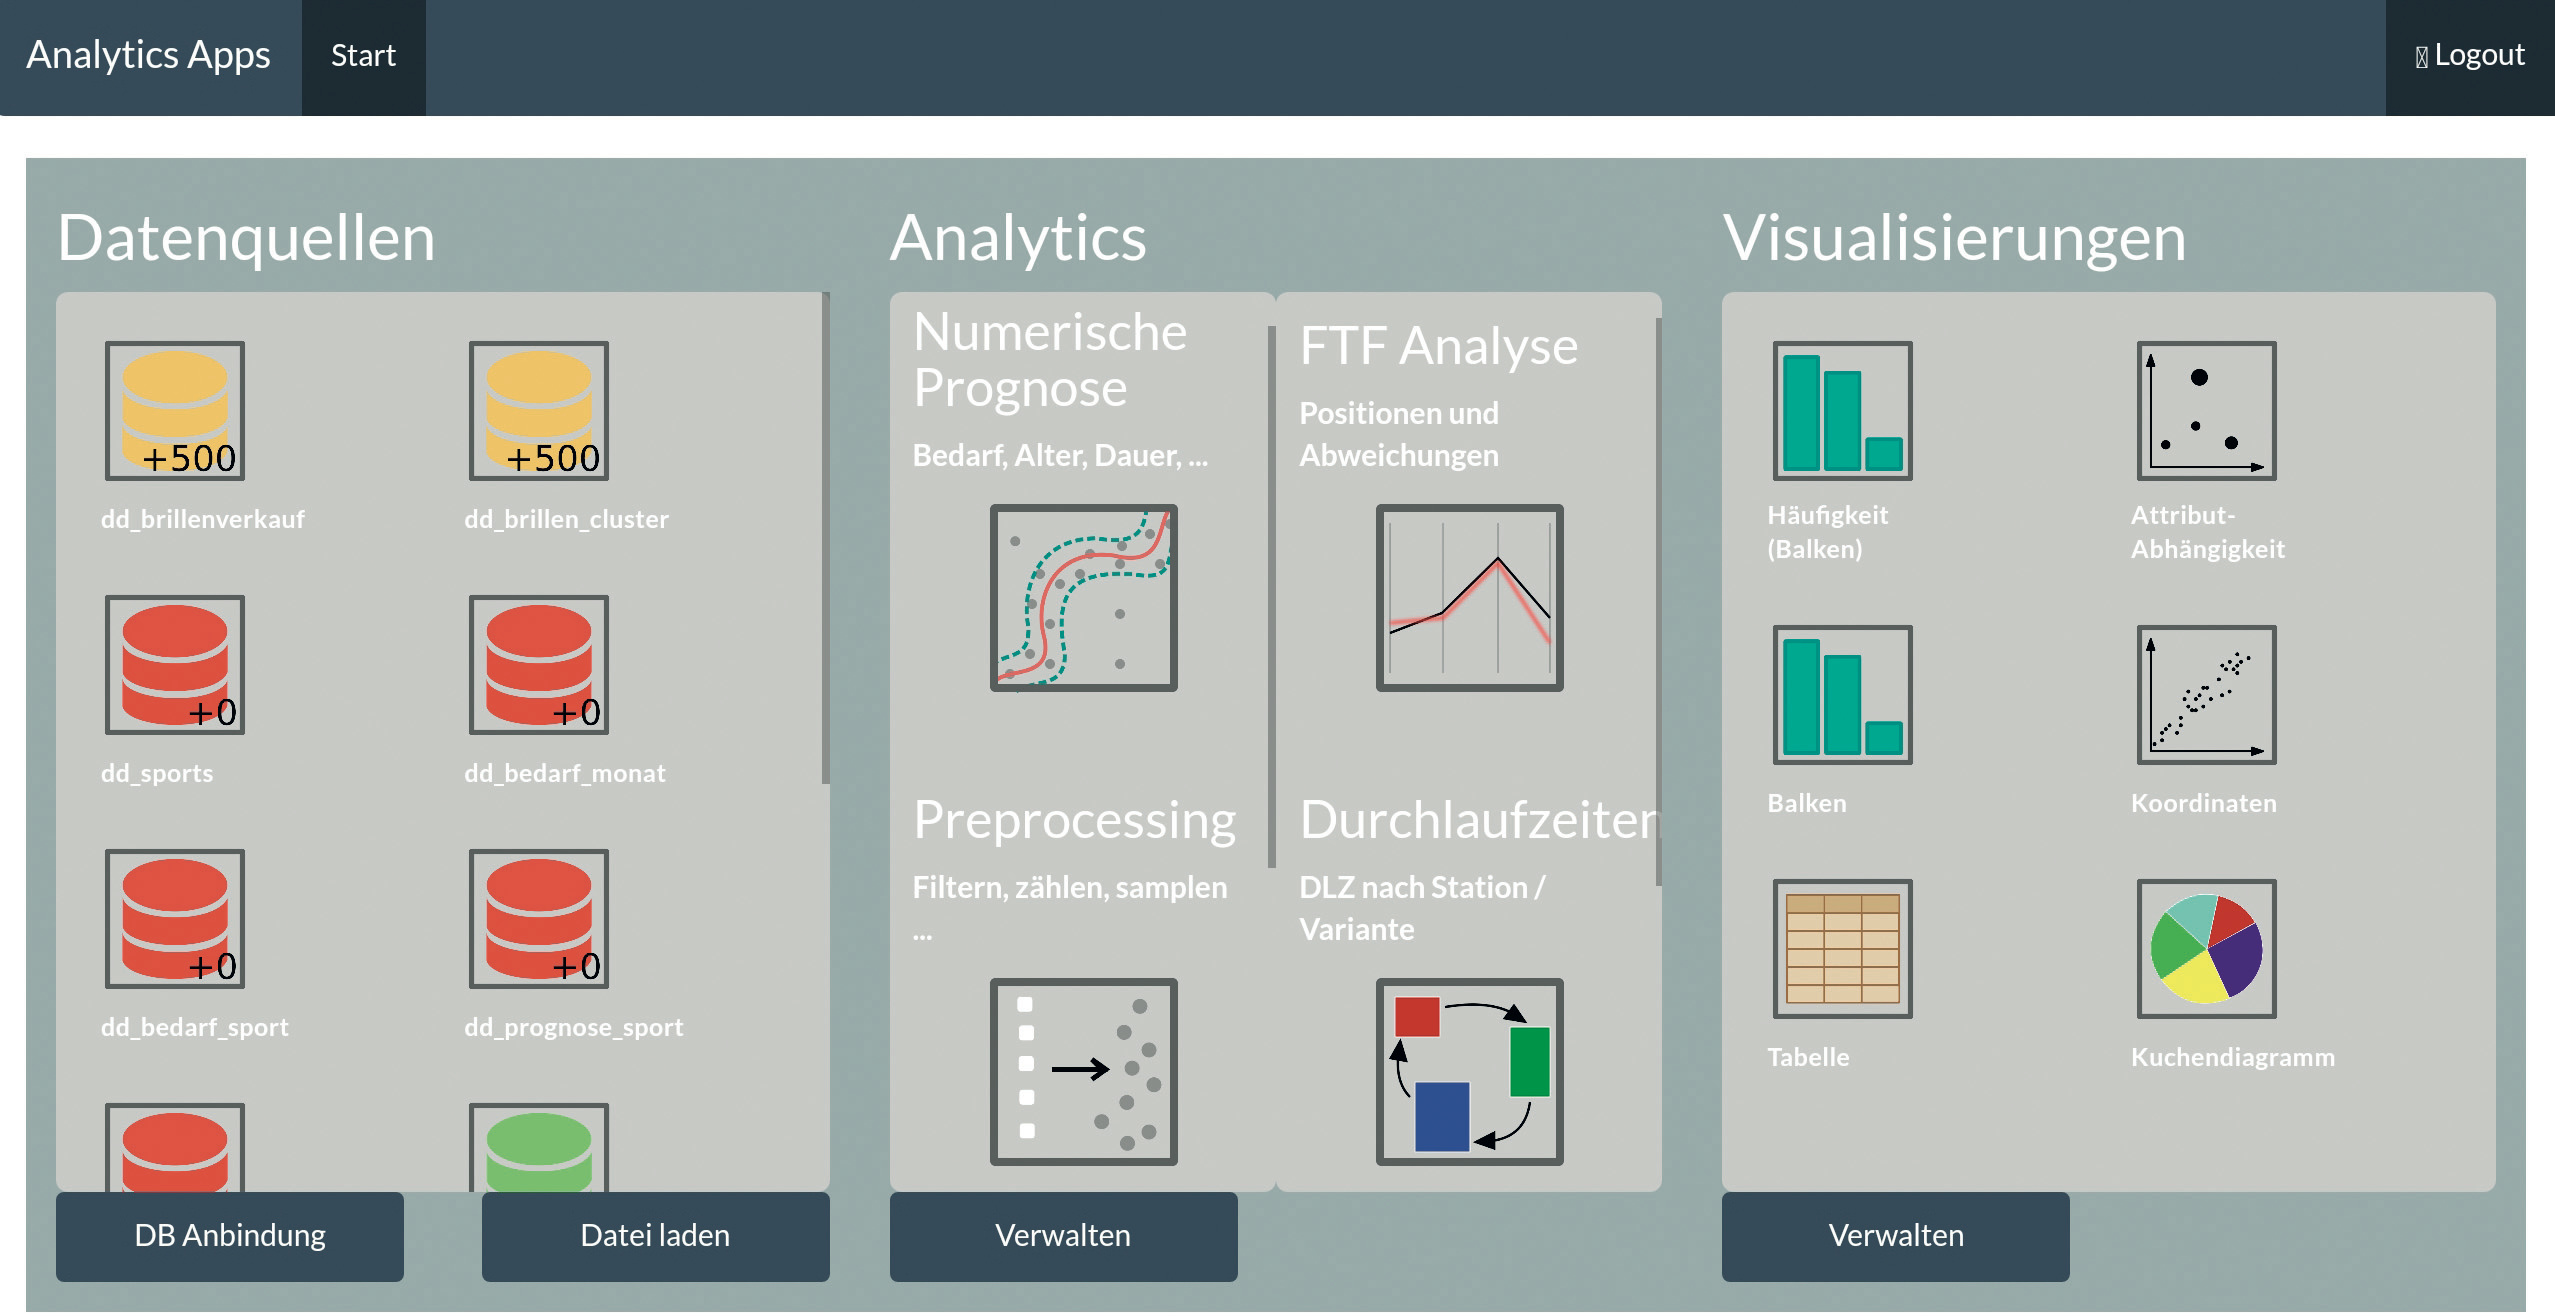This screenshot has width=2555, height=1316.
Task: Launch the Preprocessing filter icon
Action: (1083, 1071)
